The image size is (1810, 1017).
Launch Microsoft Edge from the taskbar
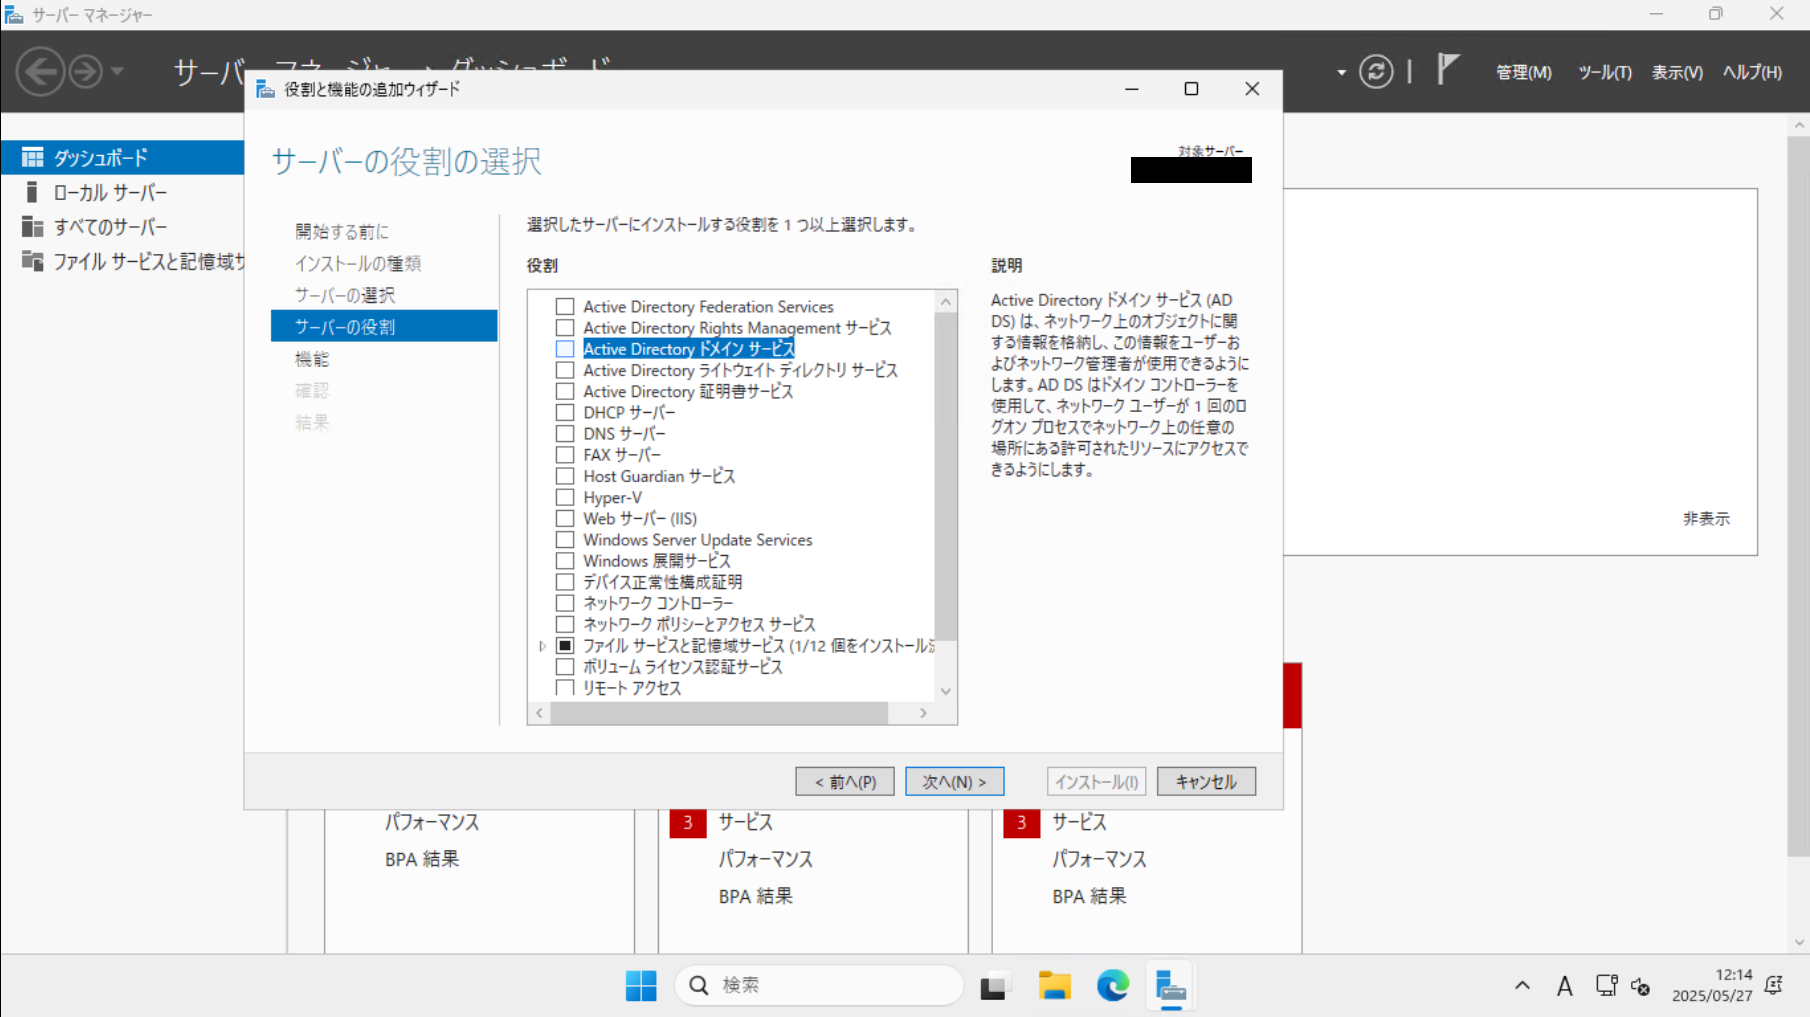coord(1113,986)
